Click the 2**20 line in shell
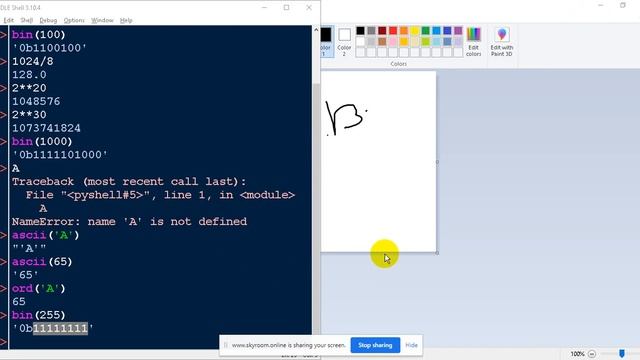This screenshot has height=360, width=640. click(29, 88)
